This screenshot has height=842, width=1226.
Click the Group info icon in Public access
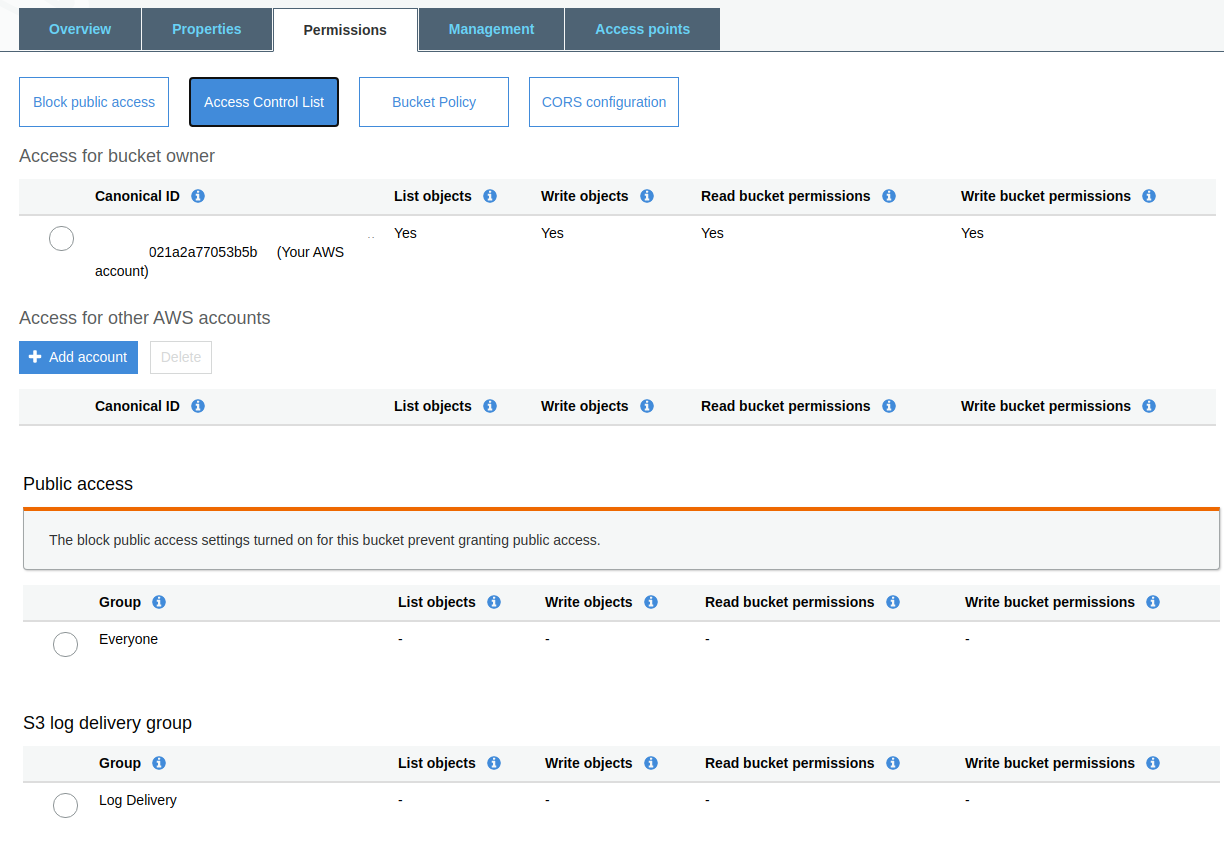coord(160,602)
